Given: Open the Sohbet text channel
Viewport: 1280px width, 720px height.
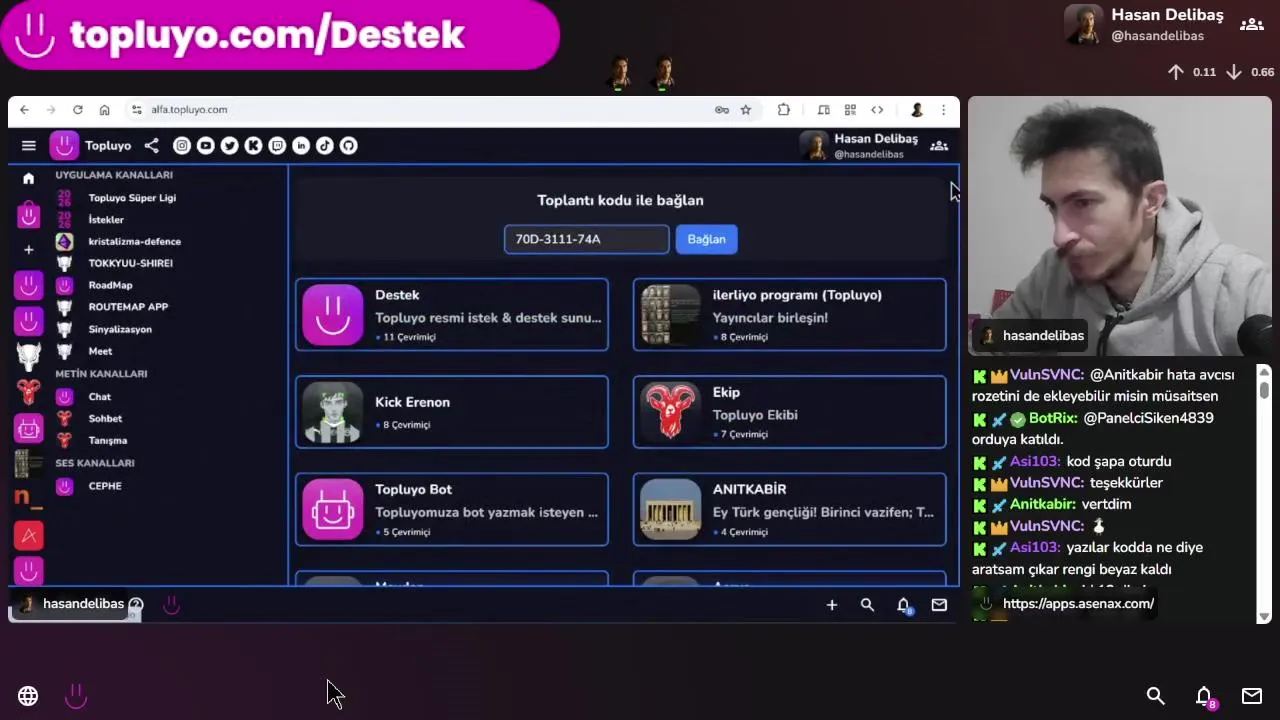Looking at the screenshot, I should pos(105,419).
